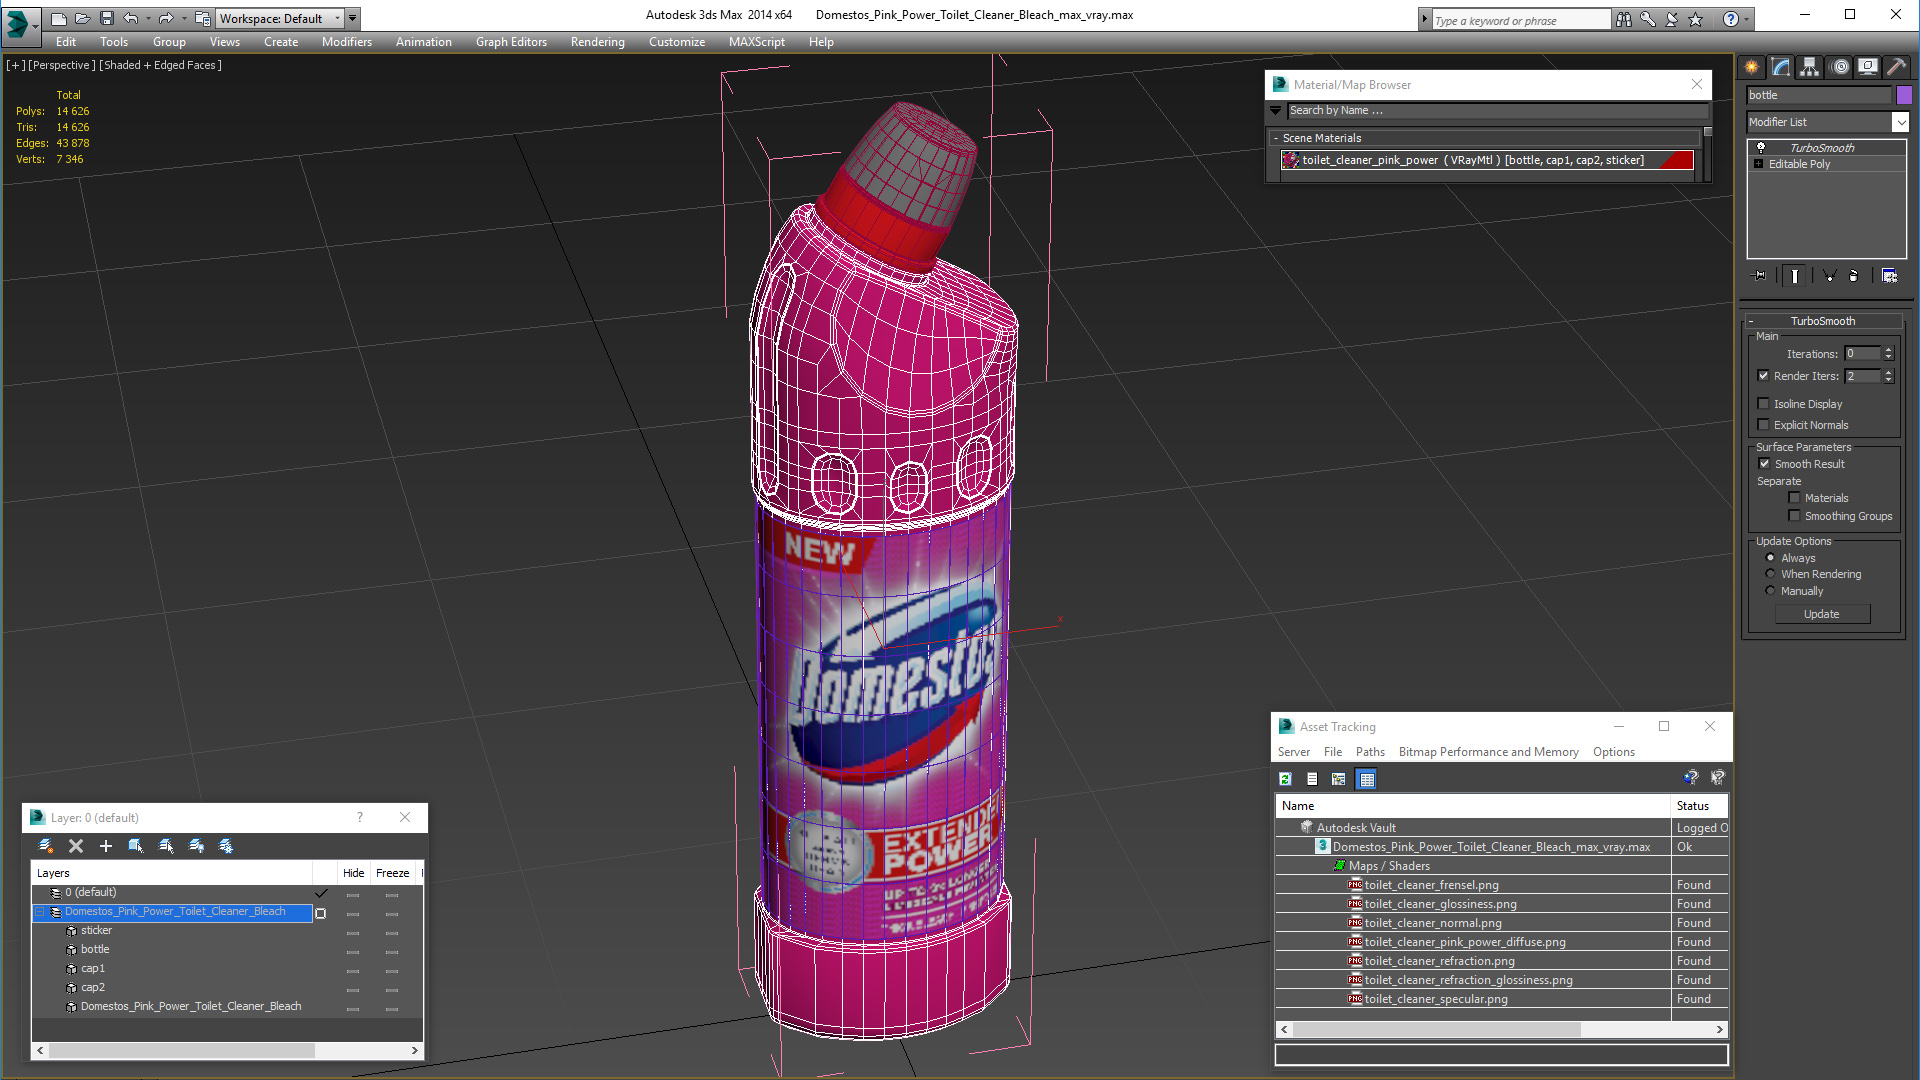Screen dimensions: 1920x1080
Task: Click Select Highlighted Objects icon in Layer window
Action: [x=136, y=846]
